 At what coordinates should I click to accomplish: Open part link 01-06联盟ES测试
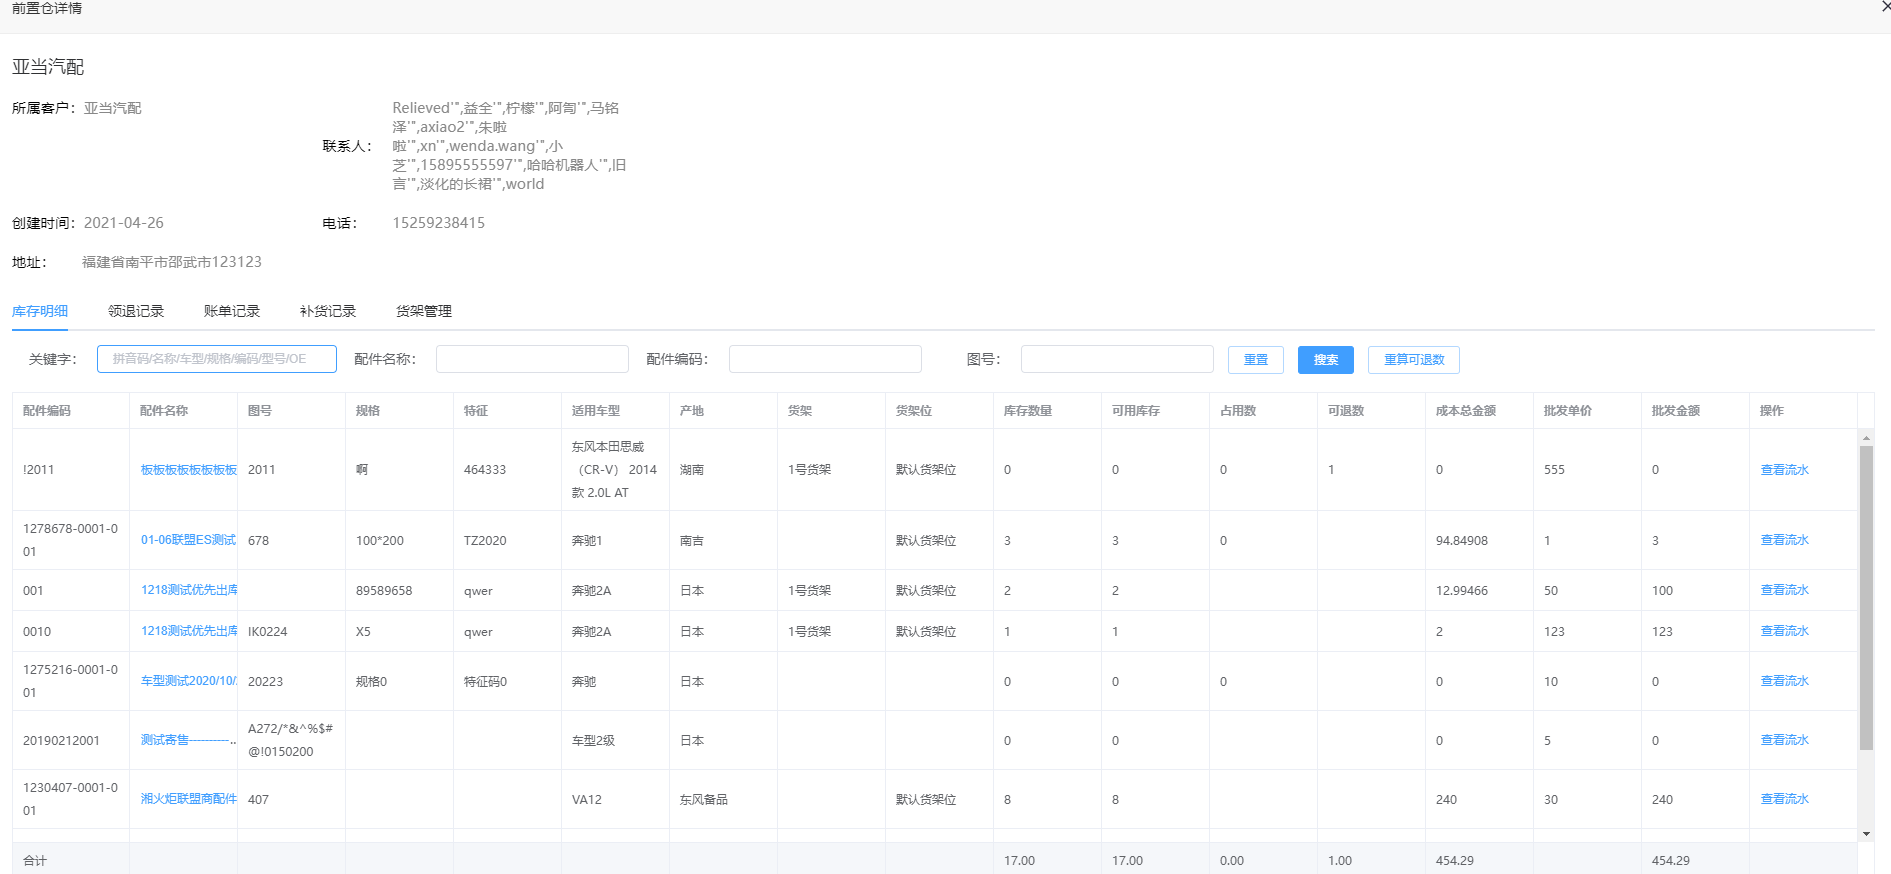189,540
